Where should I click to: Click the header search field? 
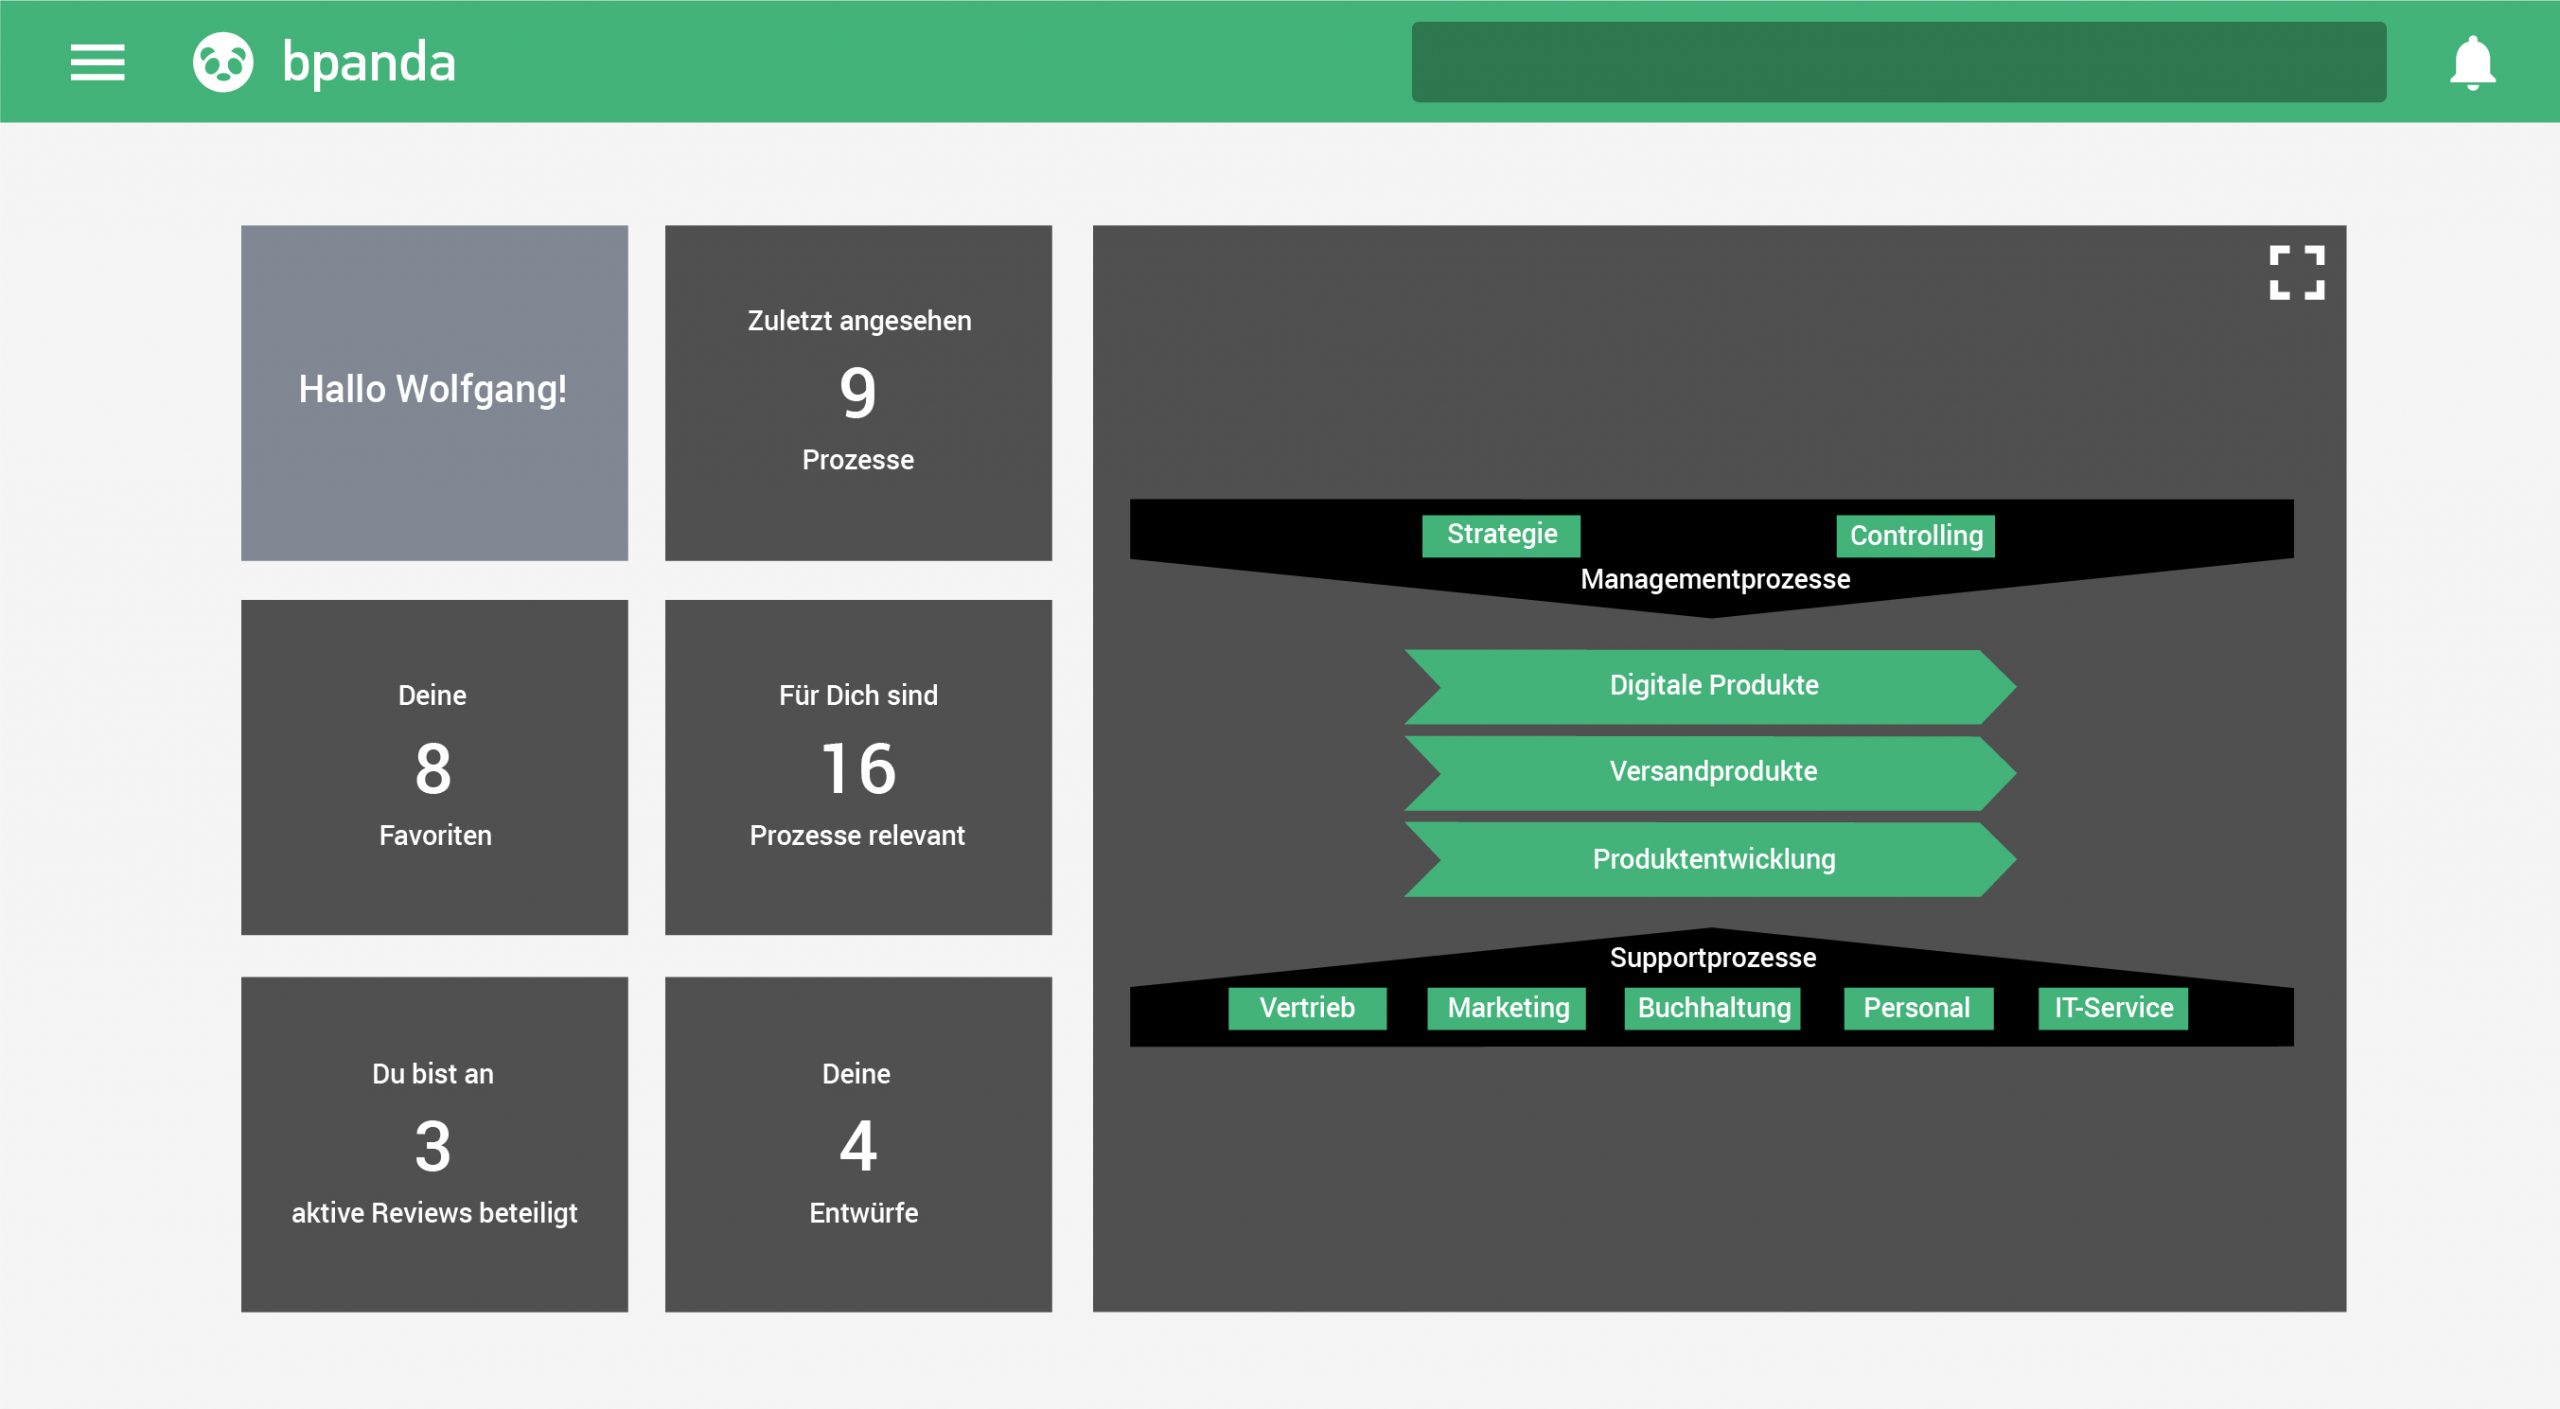pos(1898,62)
